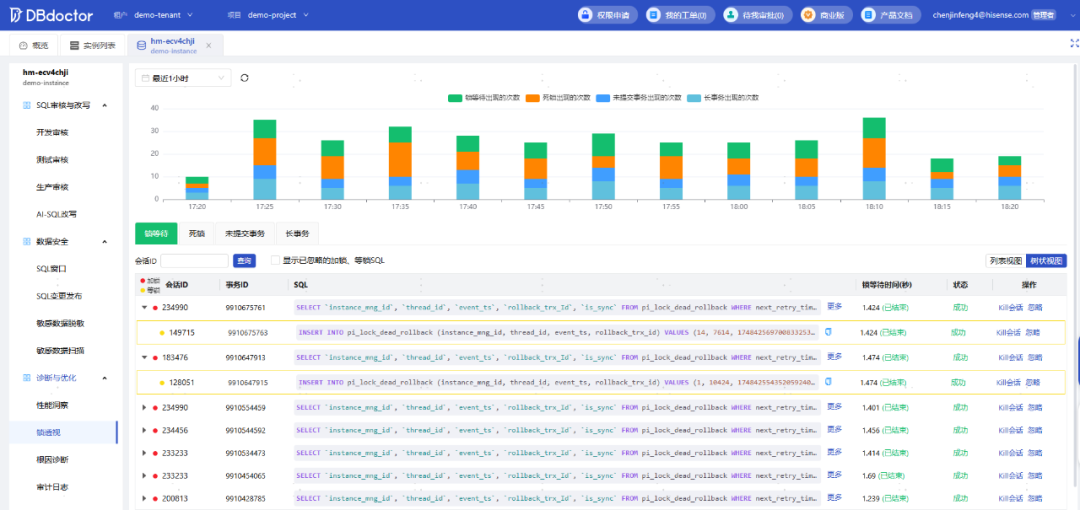Open 性能洞察 in the sidebar

(x=52, y=405)
